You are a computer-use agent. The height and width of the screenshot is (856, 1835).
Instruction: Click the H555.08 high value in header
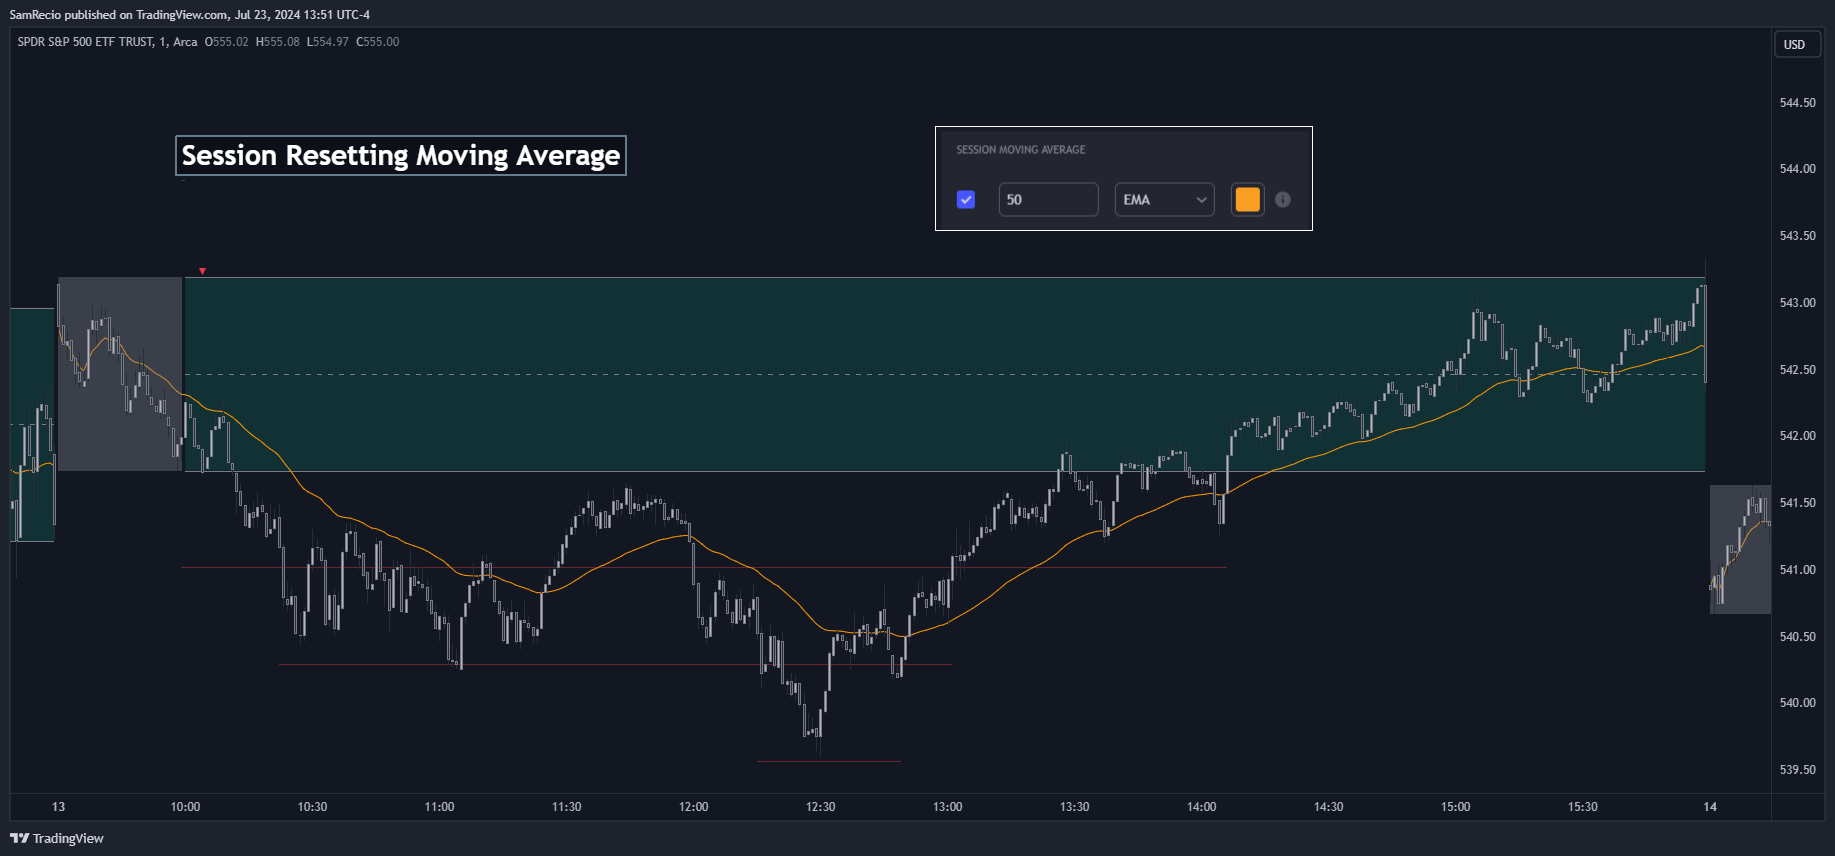click(x=278, y=42)
